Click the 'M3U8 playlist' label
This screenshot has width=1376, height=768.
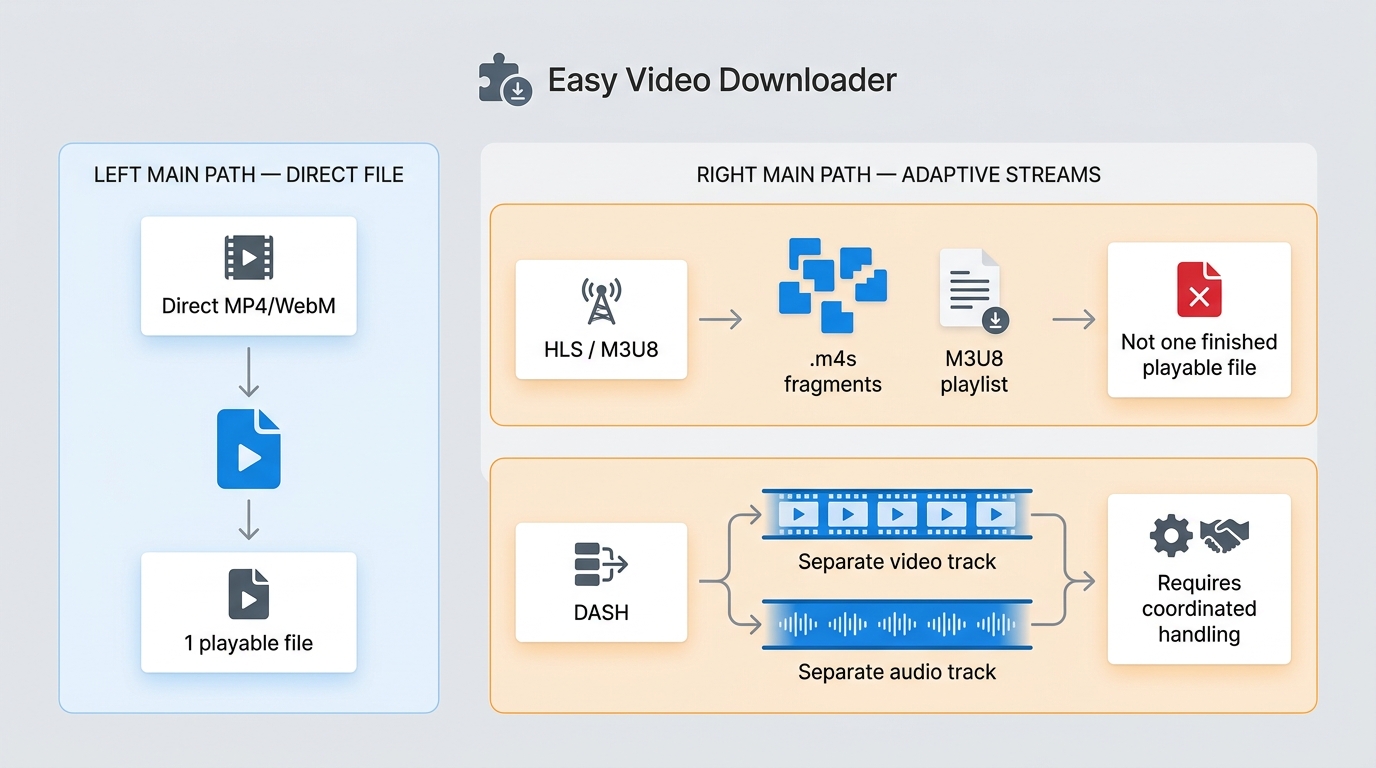point(974,371)
